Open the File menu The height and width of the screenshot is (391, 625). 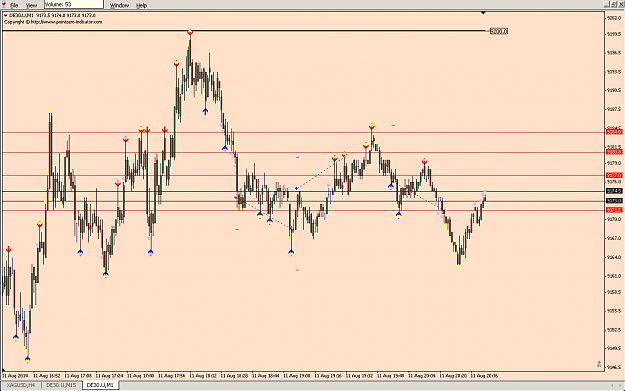[14, 5]
